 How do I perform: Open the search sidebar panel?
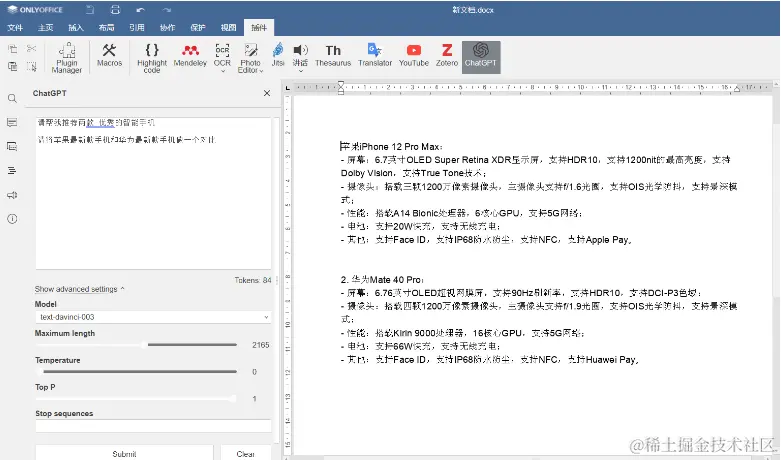pyautogui.click(x=12, y=98)
